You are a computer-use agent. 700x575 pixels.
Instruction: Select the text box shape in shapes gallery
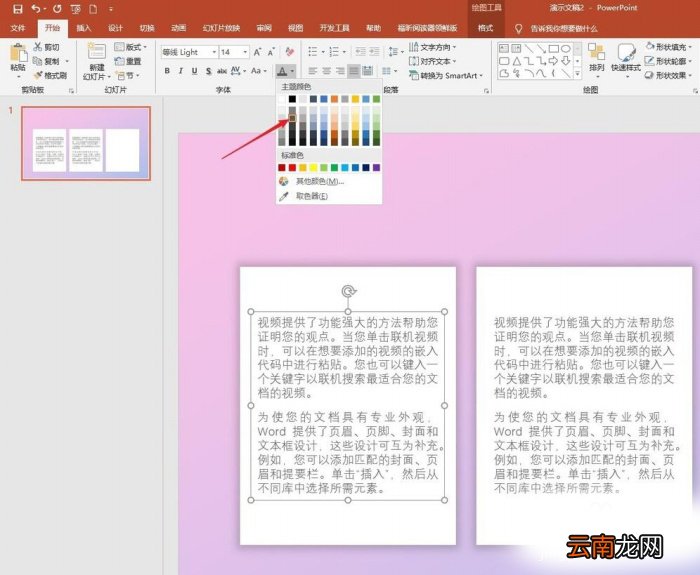pyautogui.click(x=504, y=48)
